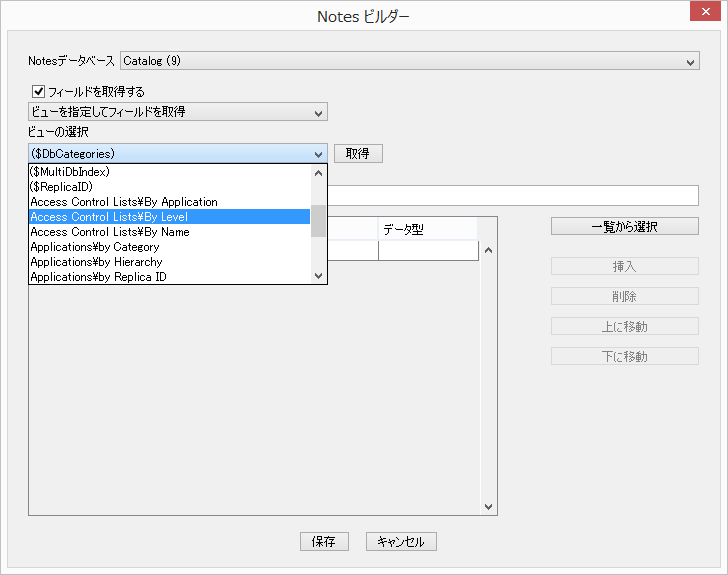Select Applications¥by Hierarchy entry

click(x=170, y=262)
